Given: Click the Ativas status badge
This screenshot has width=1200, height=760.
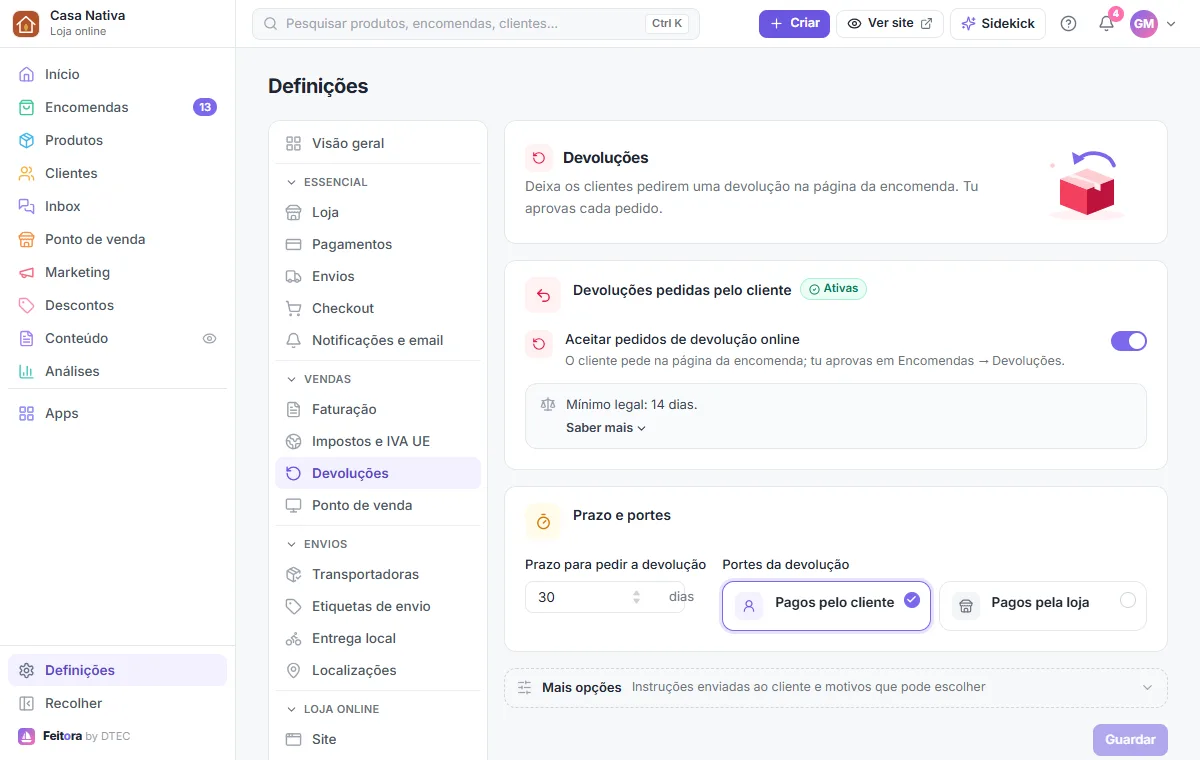Looking at the screenshot, I should (x=834, y=289).
